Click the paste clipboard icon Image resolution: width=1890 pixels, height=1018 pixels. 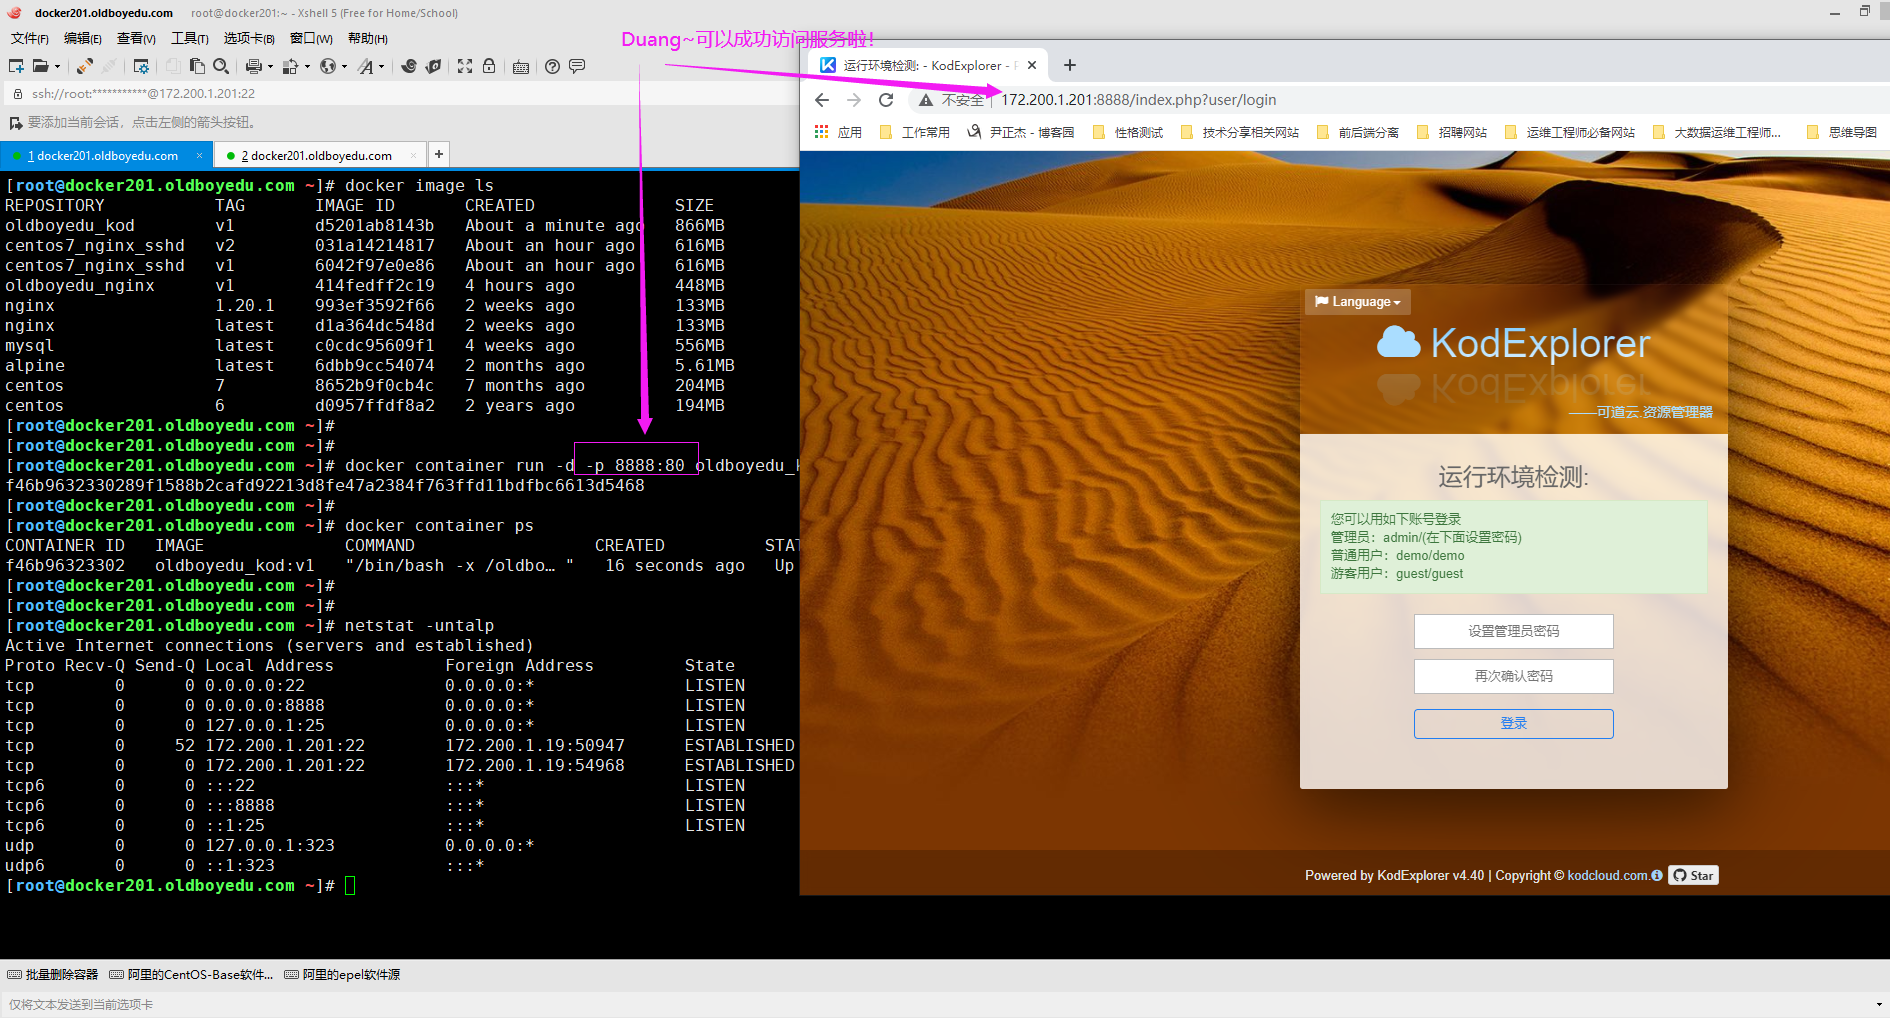[197, 66]
